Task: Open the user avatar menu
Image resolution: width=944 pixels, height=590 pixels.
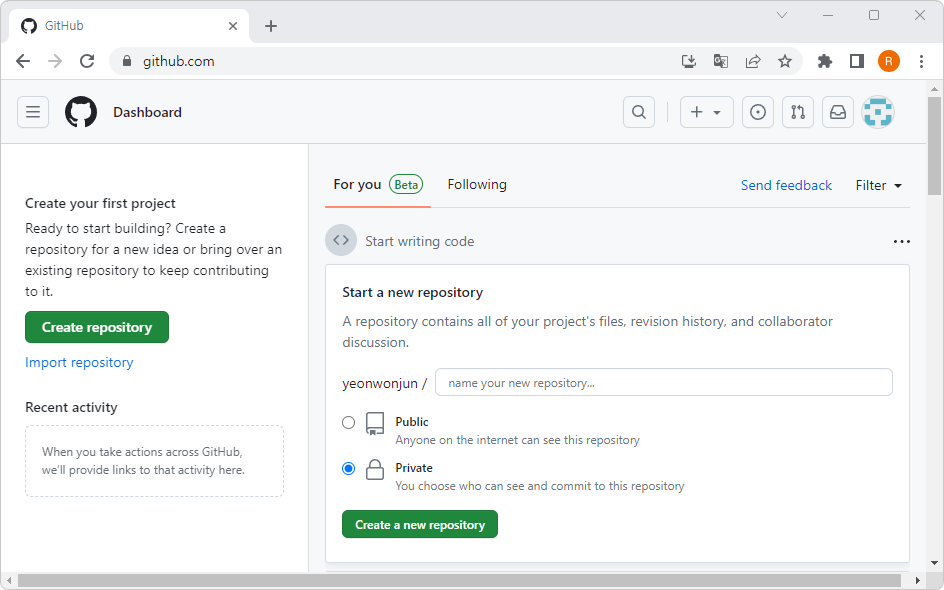Action: (x=878, y=112)
